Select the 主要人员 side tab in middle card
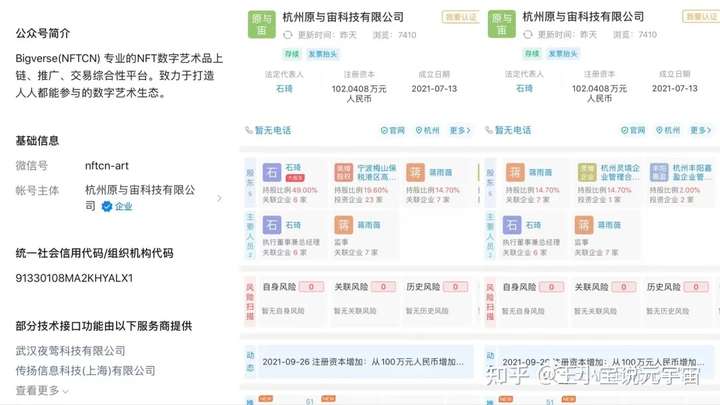The width and height of the screenshot is (720, 405). pyautogui.click(x=250, y=235)
